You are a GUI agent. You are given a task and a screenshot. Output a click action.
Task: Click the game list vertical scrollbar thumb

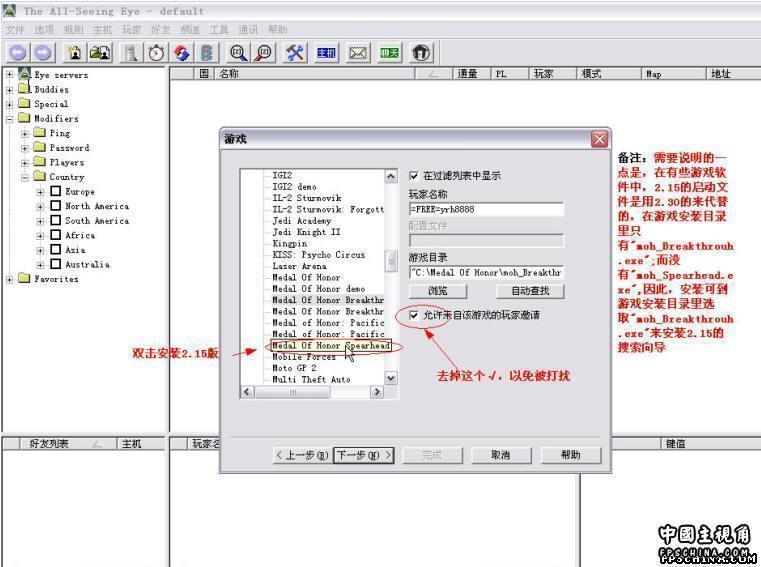click(391, 260)
